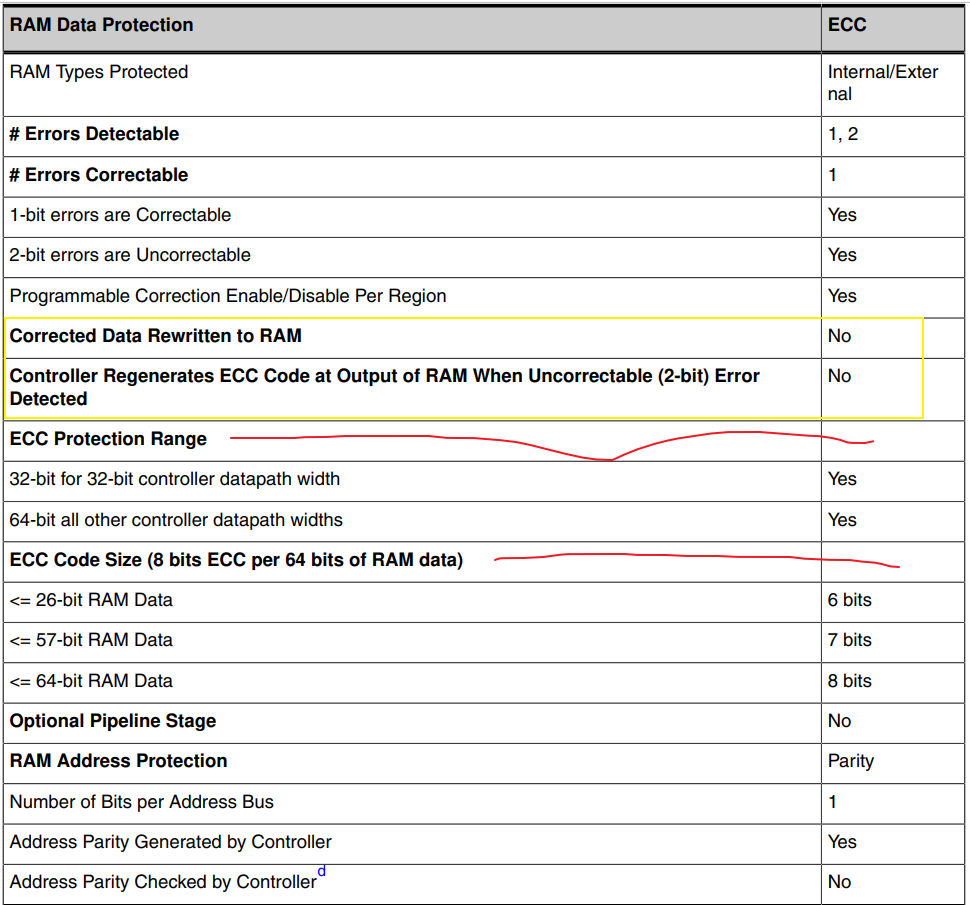Select '# Errors Detectable' row label
The width and height of the screenshot is (970, 905).
(x=94, y=134)
